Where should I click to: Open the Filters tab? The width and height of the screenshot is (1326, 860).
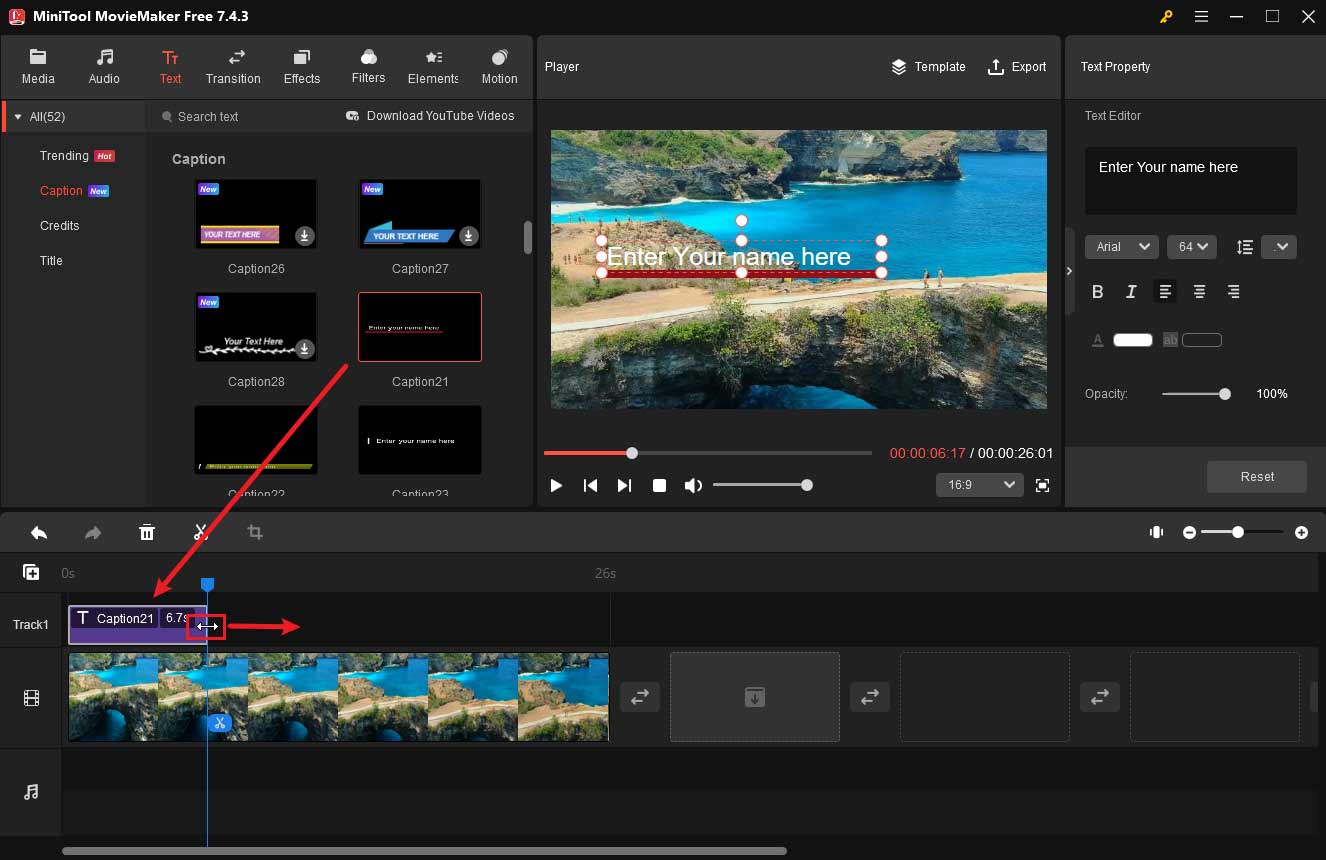(368, 67)
